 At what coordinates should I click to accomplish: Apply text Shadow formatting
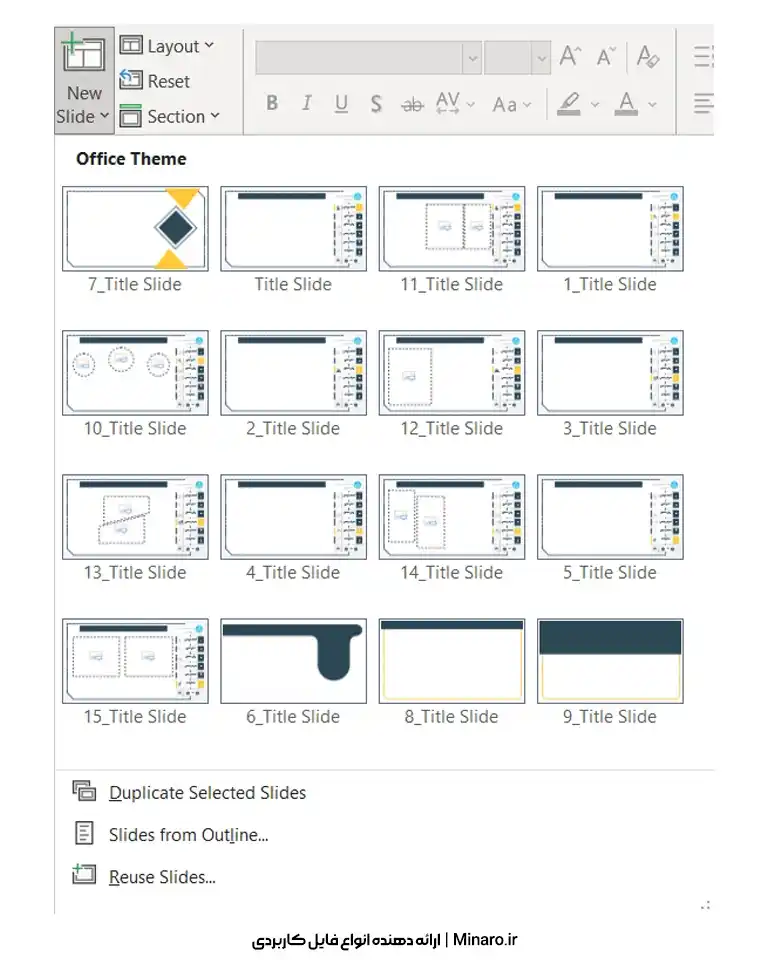376,103
